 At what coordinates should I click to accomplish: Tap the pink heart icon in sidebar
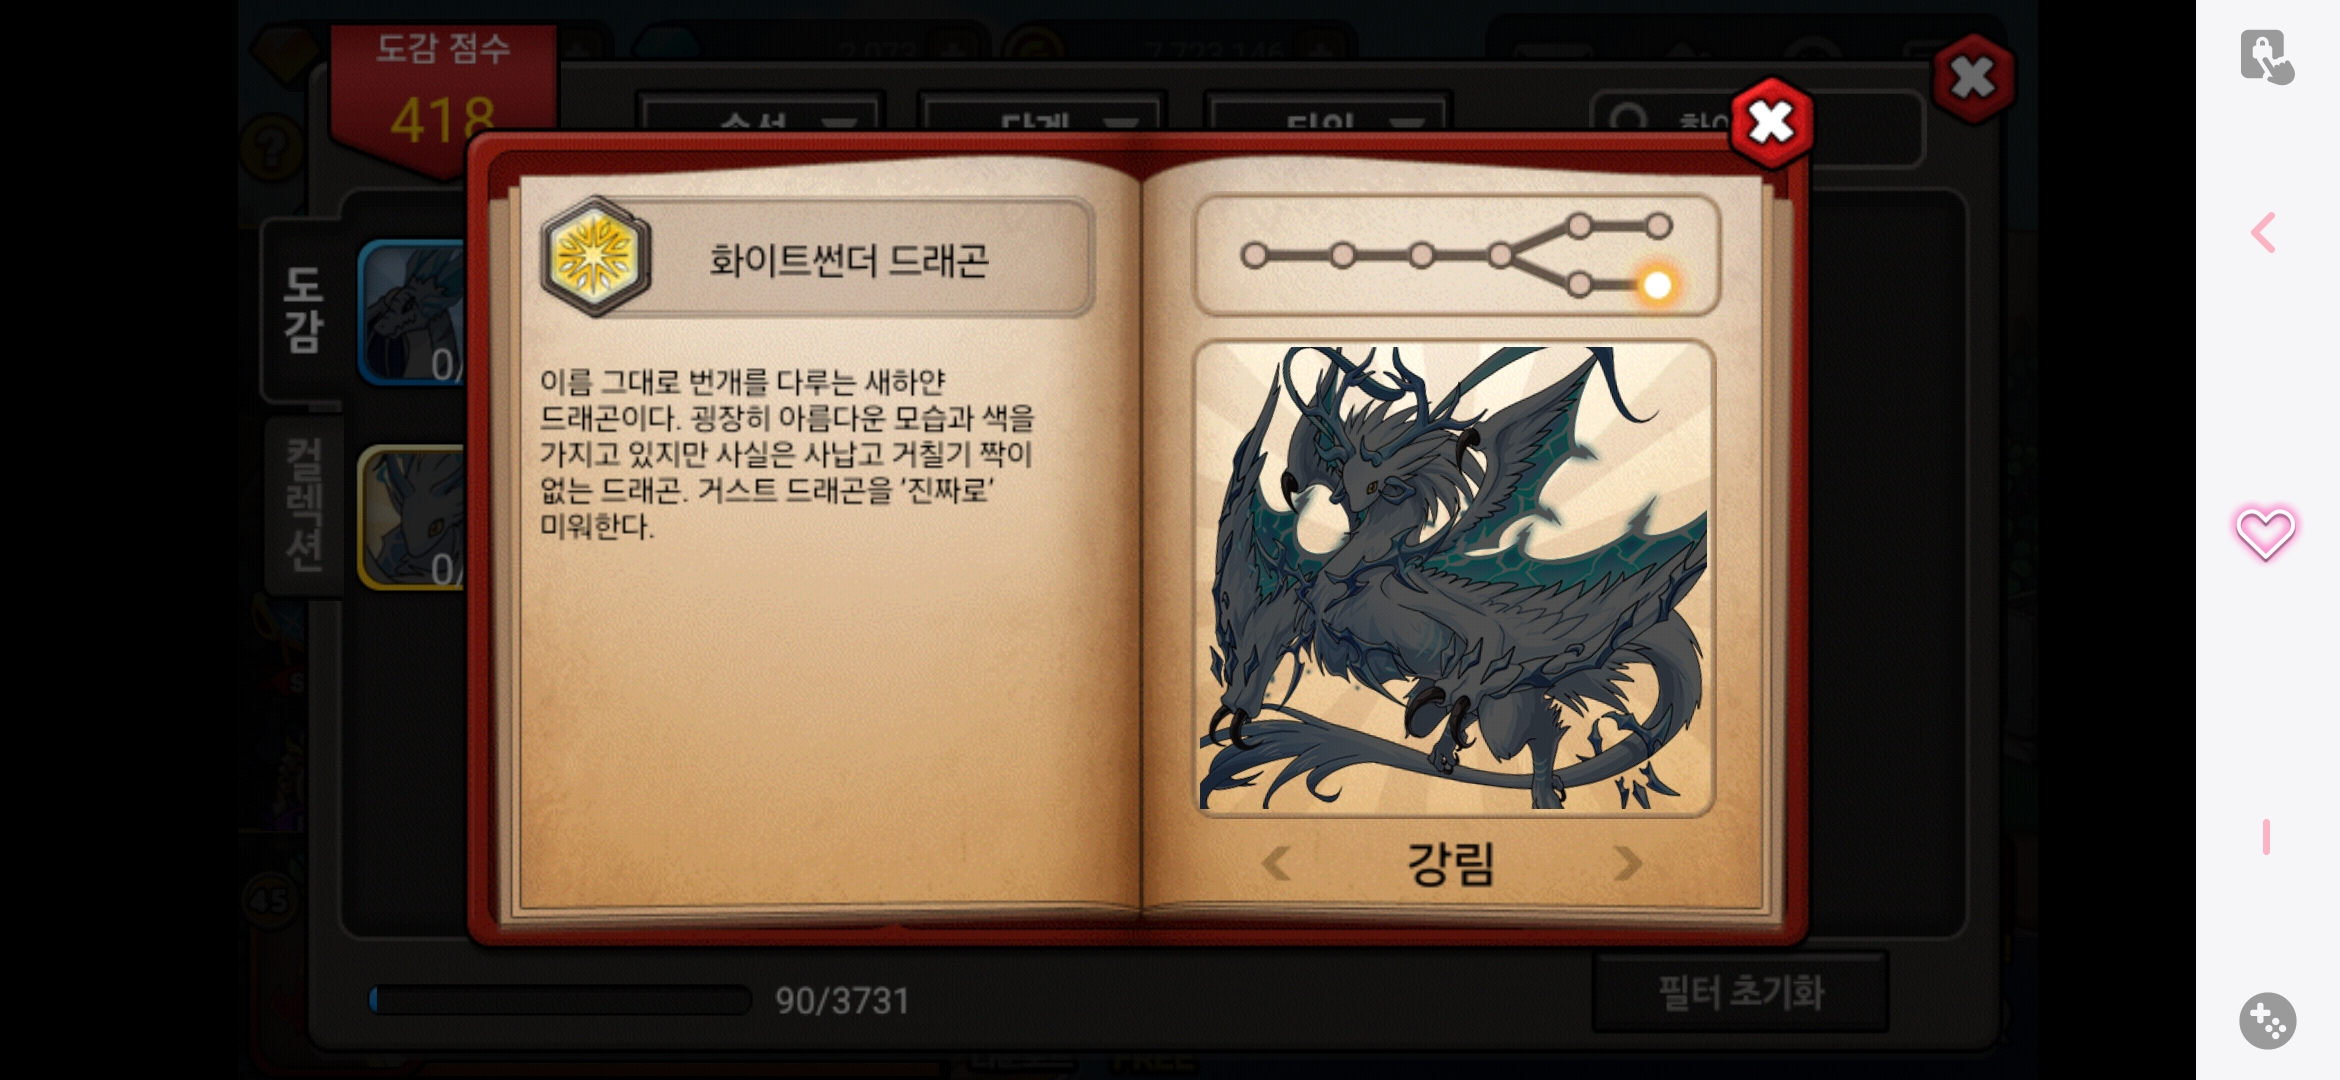click(x=2265, y=533)
